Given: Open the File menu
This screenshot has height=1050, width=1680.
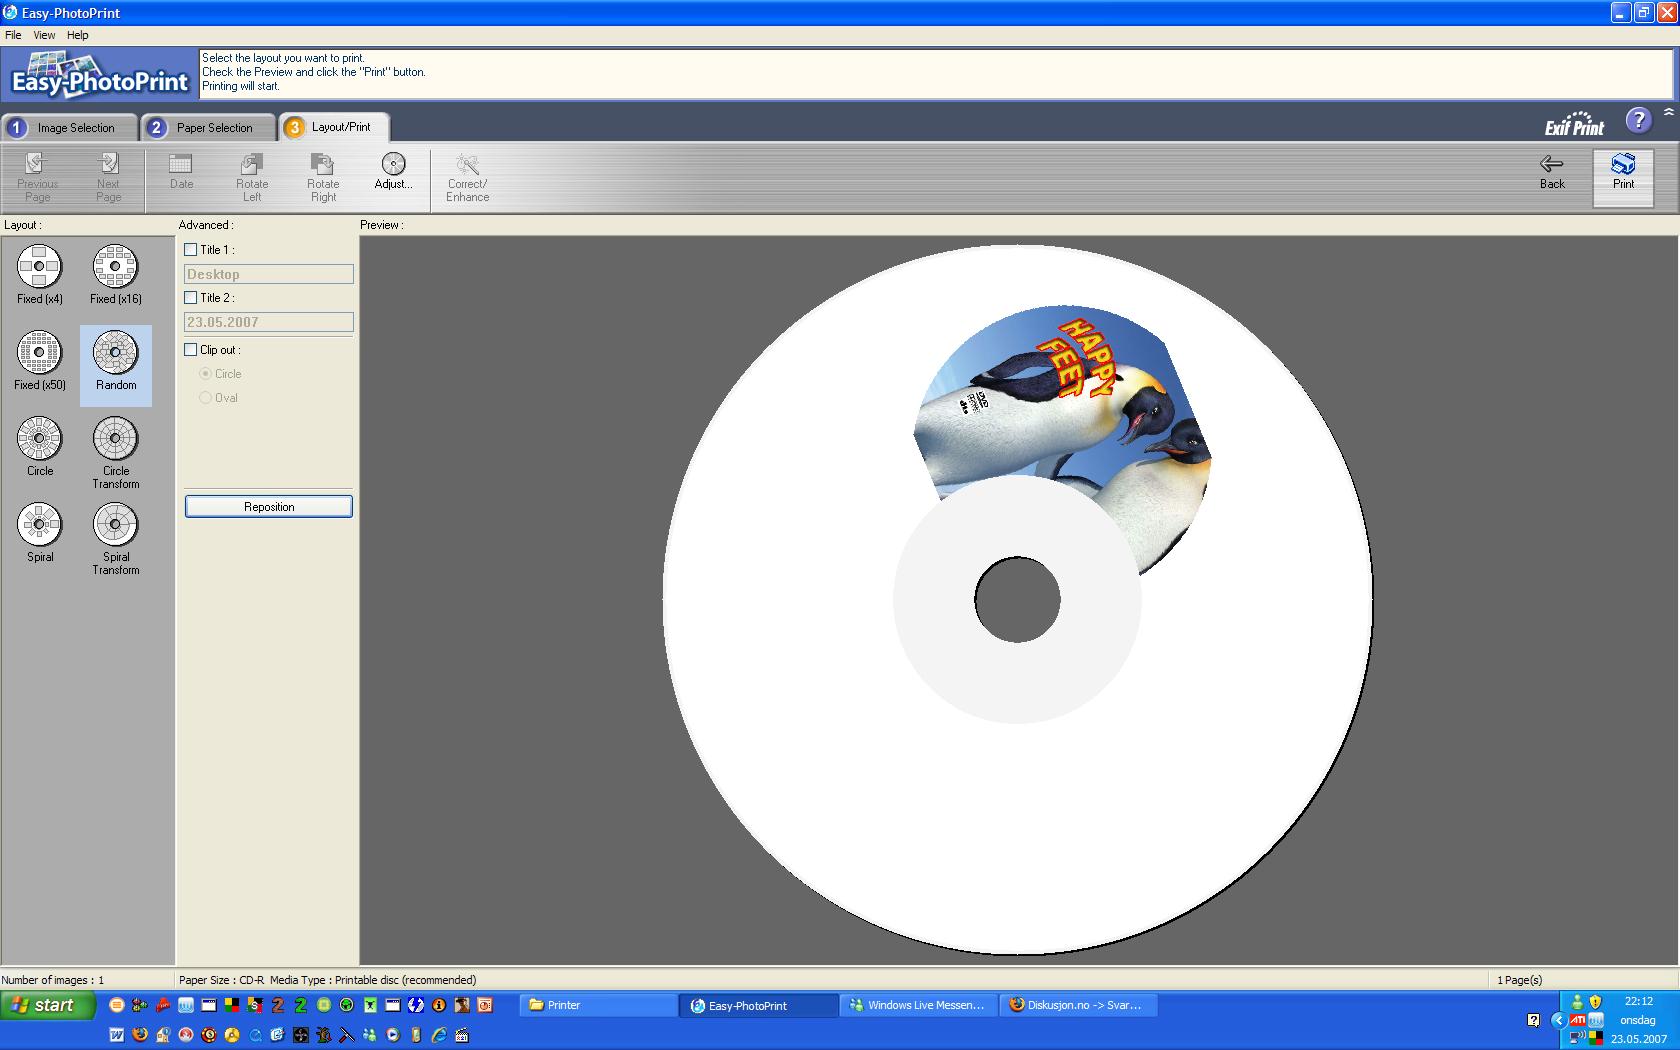Looking at the screenshot, I should (13, 35).
